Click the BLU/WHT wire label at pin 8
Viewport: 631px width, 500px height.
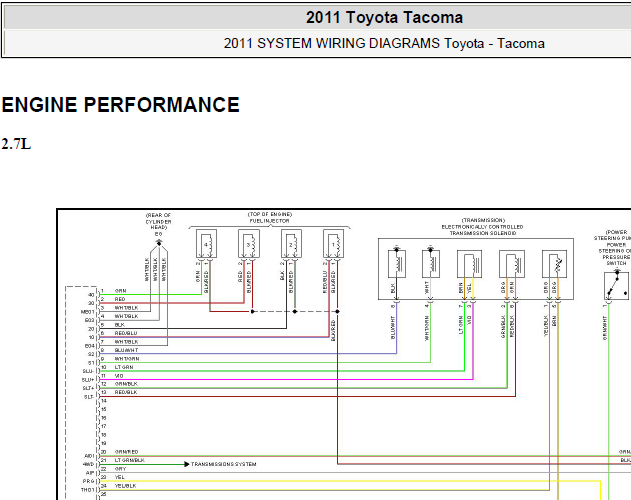point(126,350)
